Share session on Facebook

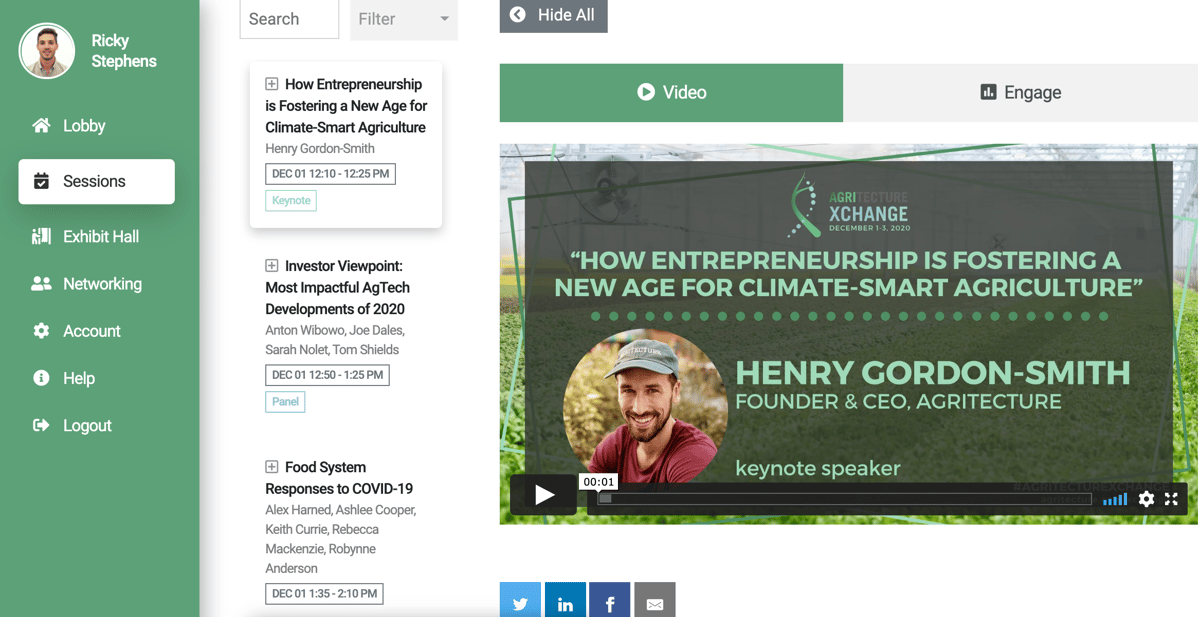pos(610,601)
